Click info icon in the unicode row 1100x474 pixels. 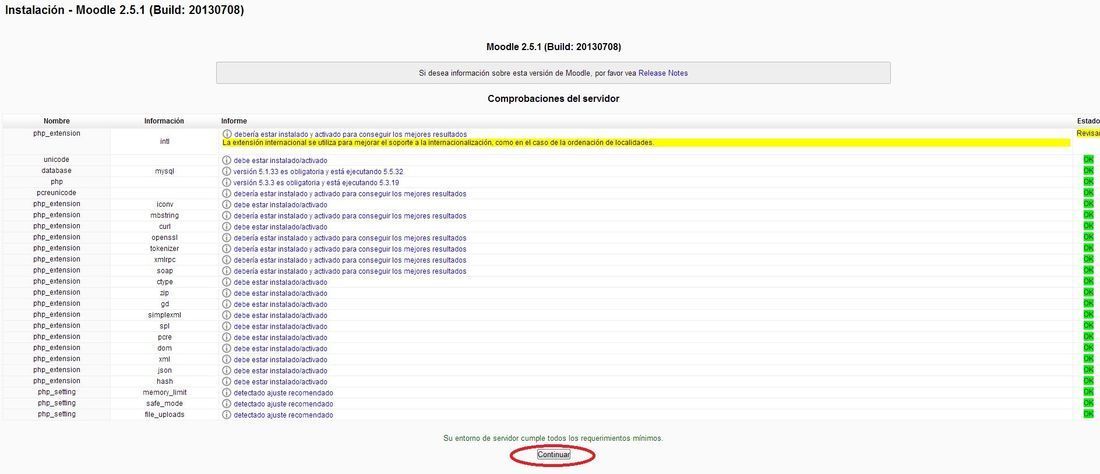pos(227,161)
